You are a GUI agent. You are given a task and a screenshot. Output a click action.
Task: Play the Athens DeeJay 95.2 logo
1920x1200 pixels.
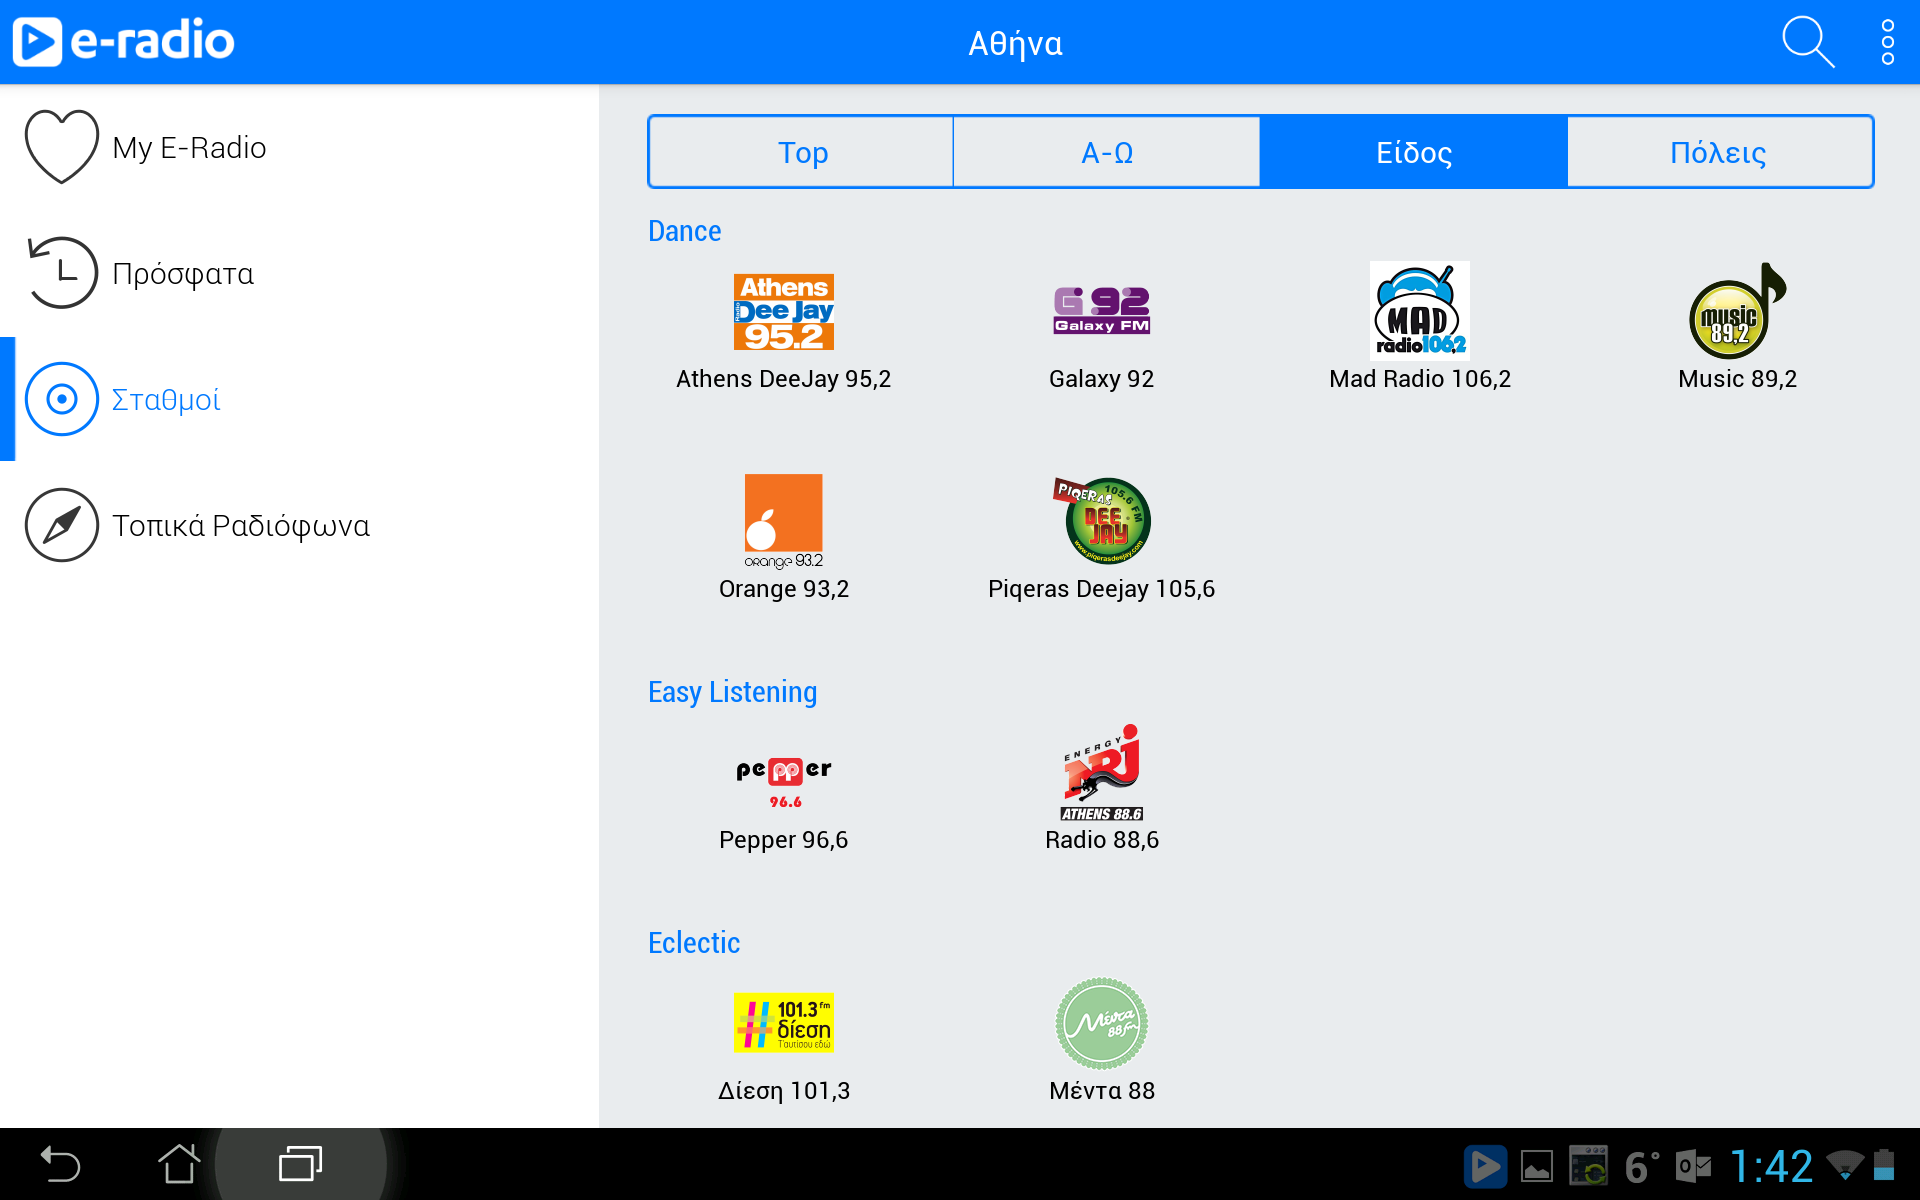(784, 312)
